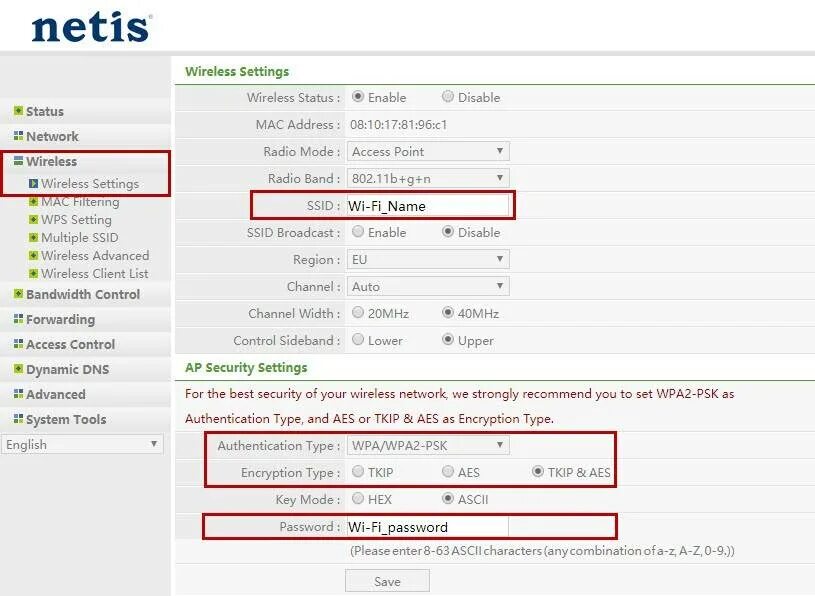815x596 pixels.
Task: Click the MAC address value 08:10:17:81:96:c1
Action: tap(398, 125)
